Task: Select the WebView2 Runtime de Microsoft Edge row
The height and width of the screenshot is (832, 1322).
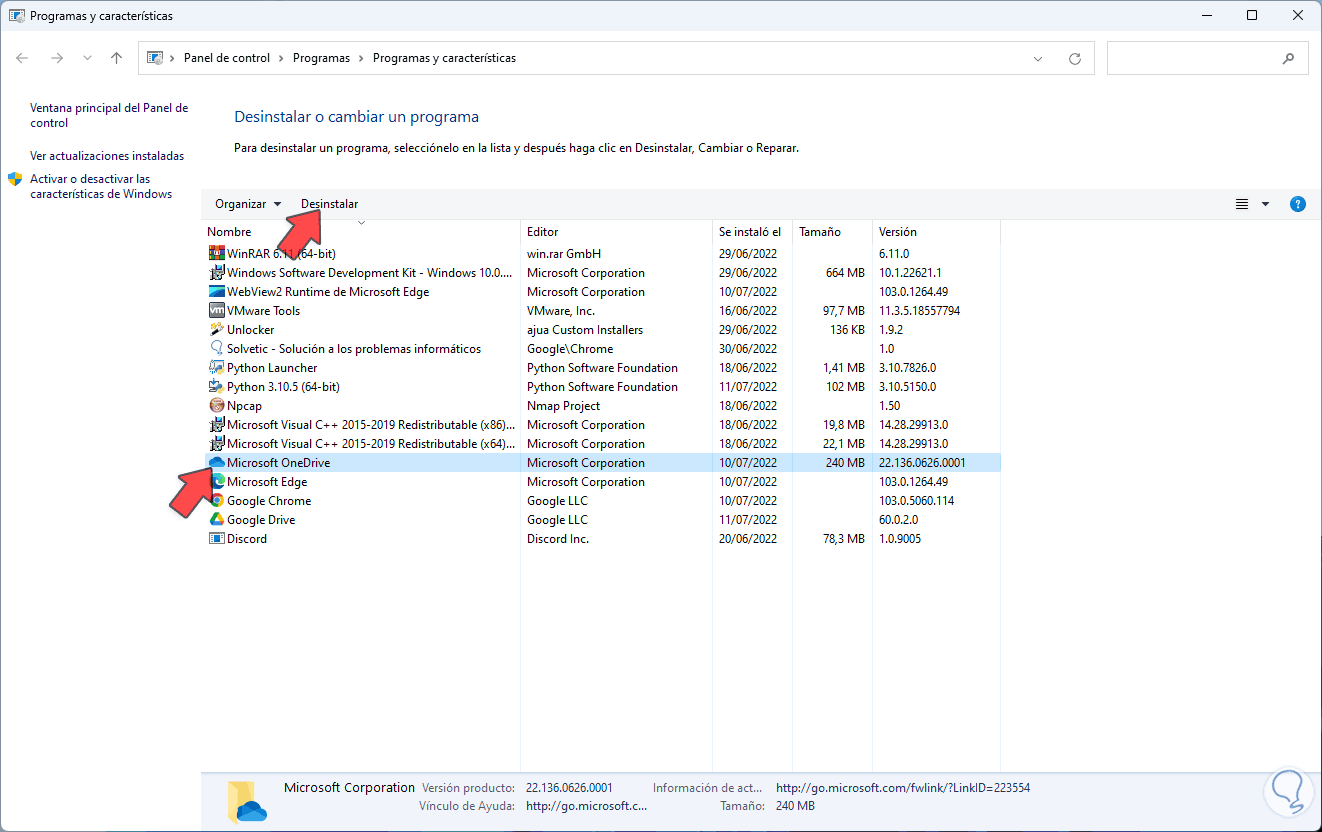Action: click(601, 292)
